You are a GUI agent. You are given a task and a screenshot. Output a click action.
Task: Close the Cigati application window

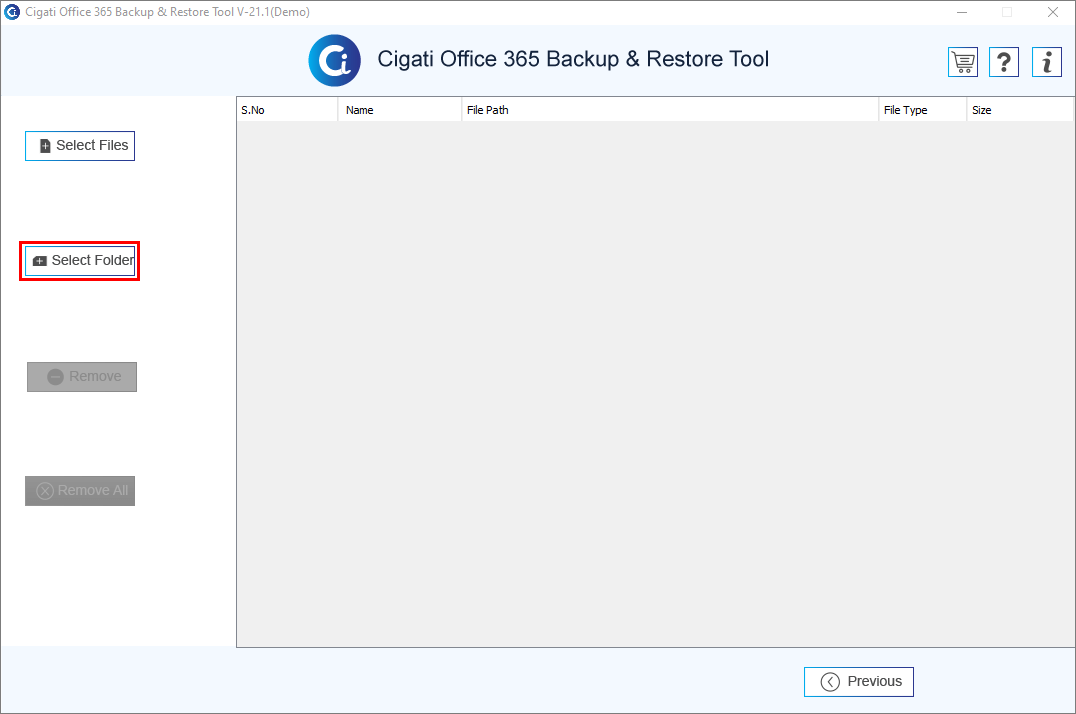coord(1053,12)
